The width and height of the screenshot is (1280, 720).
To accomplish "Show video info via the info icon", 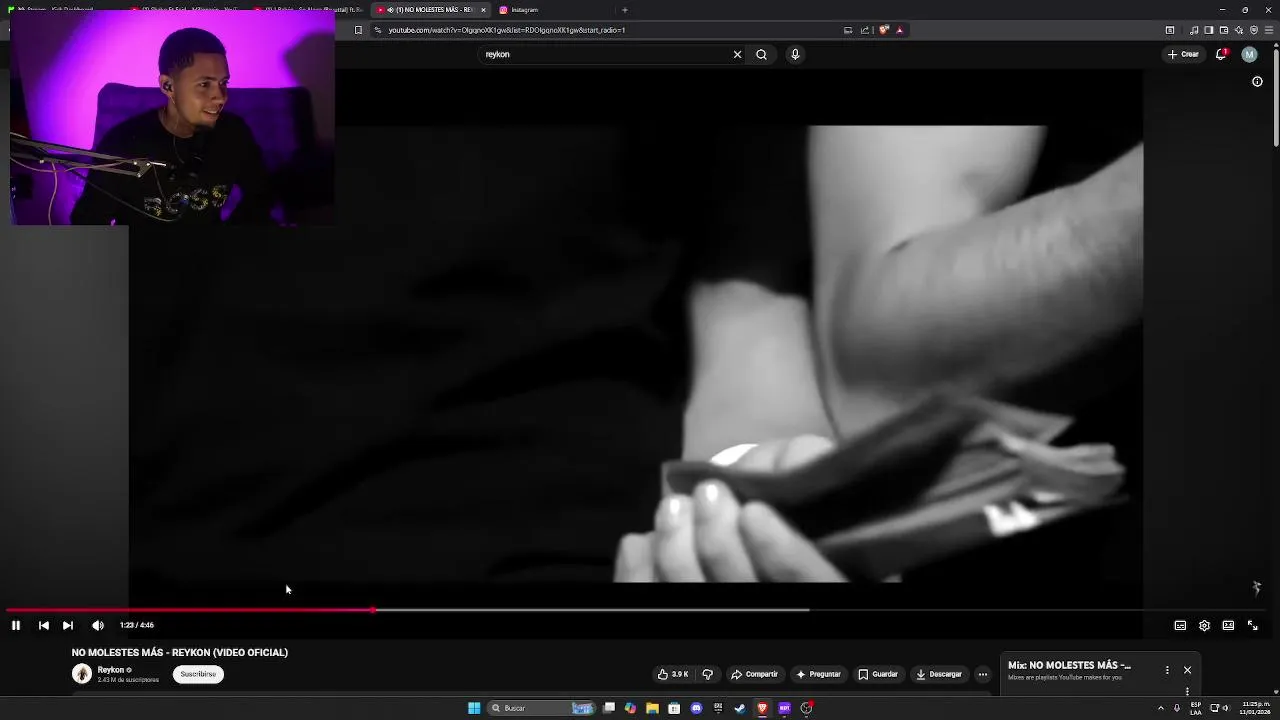I will [x=1257, y=82].
